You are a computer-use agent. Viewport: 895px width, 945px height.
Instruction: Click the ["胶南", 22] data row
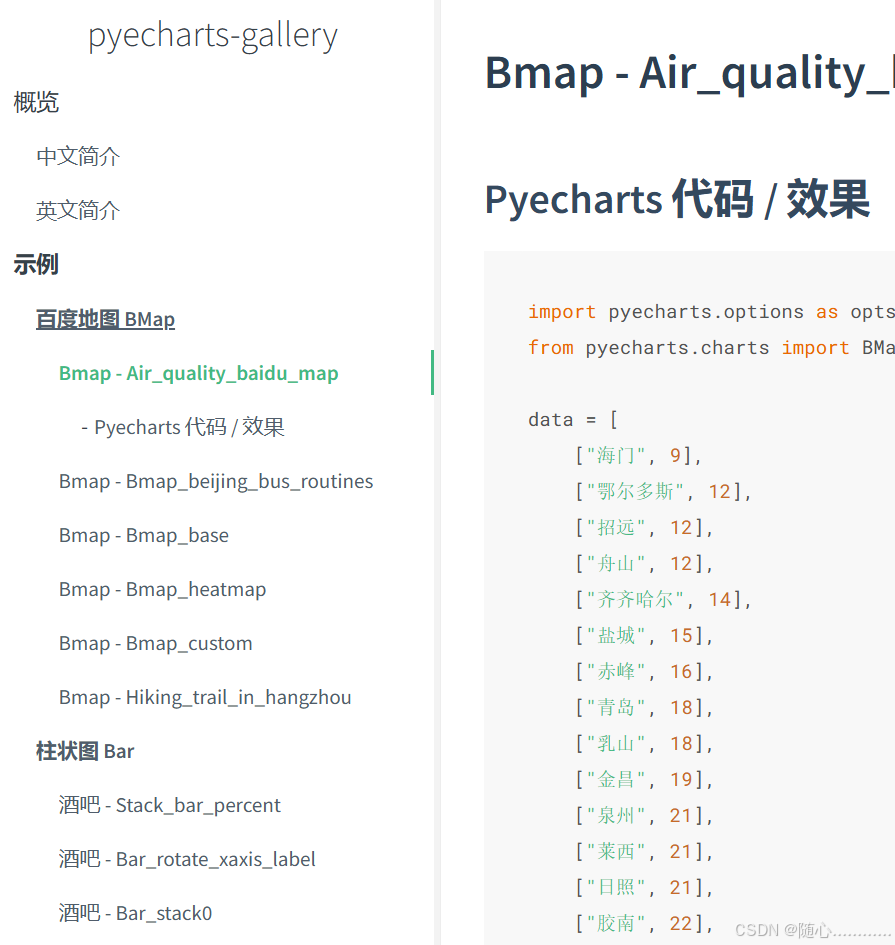click(x=644, y=923)
